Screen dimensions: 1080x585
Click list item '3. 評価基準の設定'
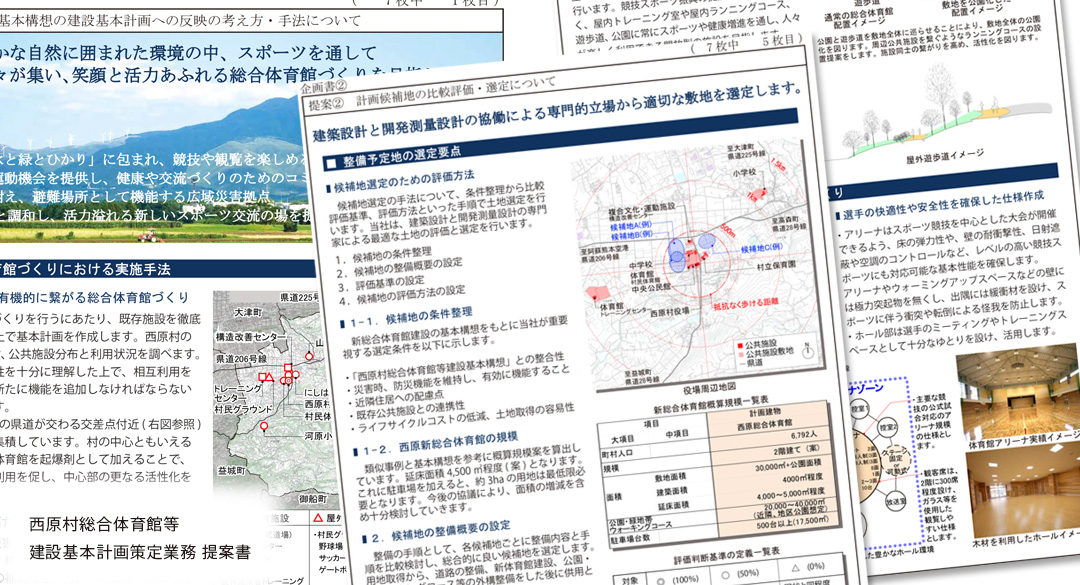pos(381,283)
